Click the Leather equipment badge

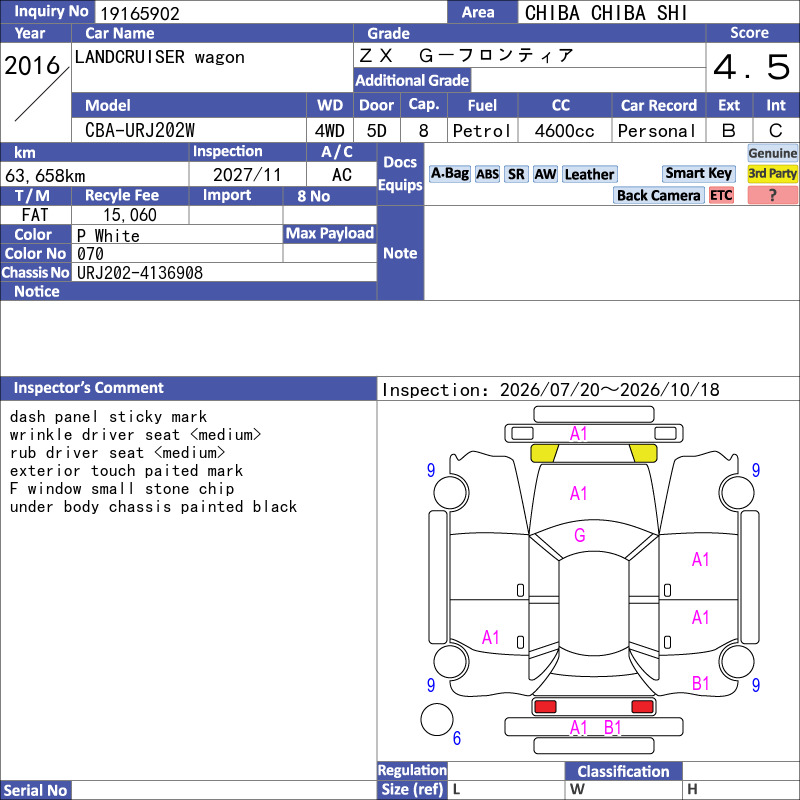pyautogui.click(x=589, y=174)
